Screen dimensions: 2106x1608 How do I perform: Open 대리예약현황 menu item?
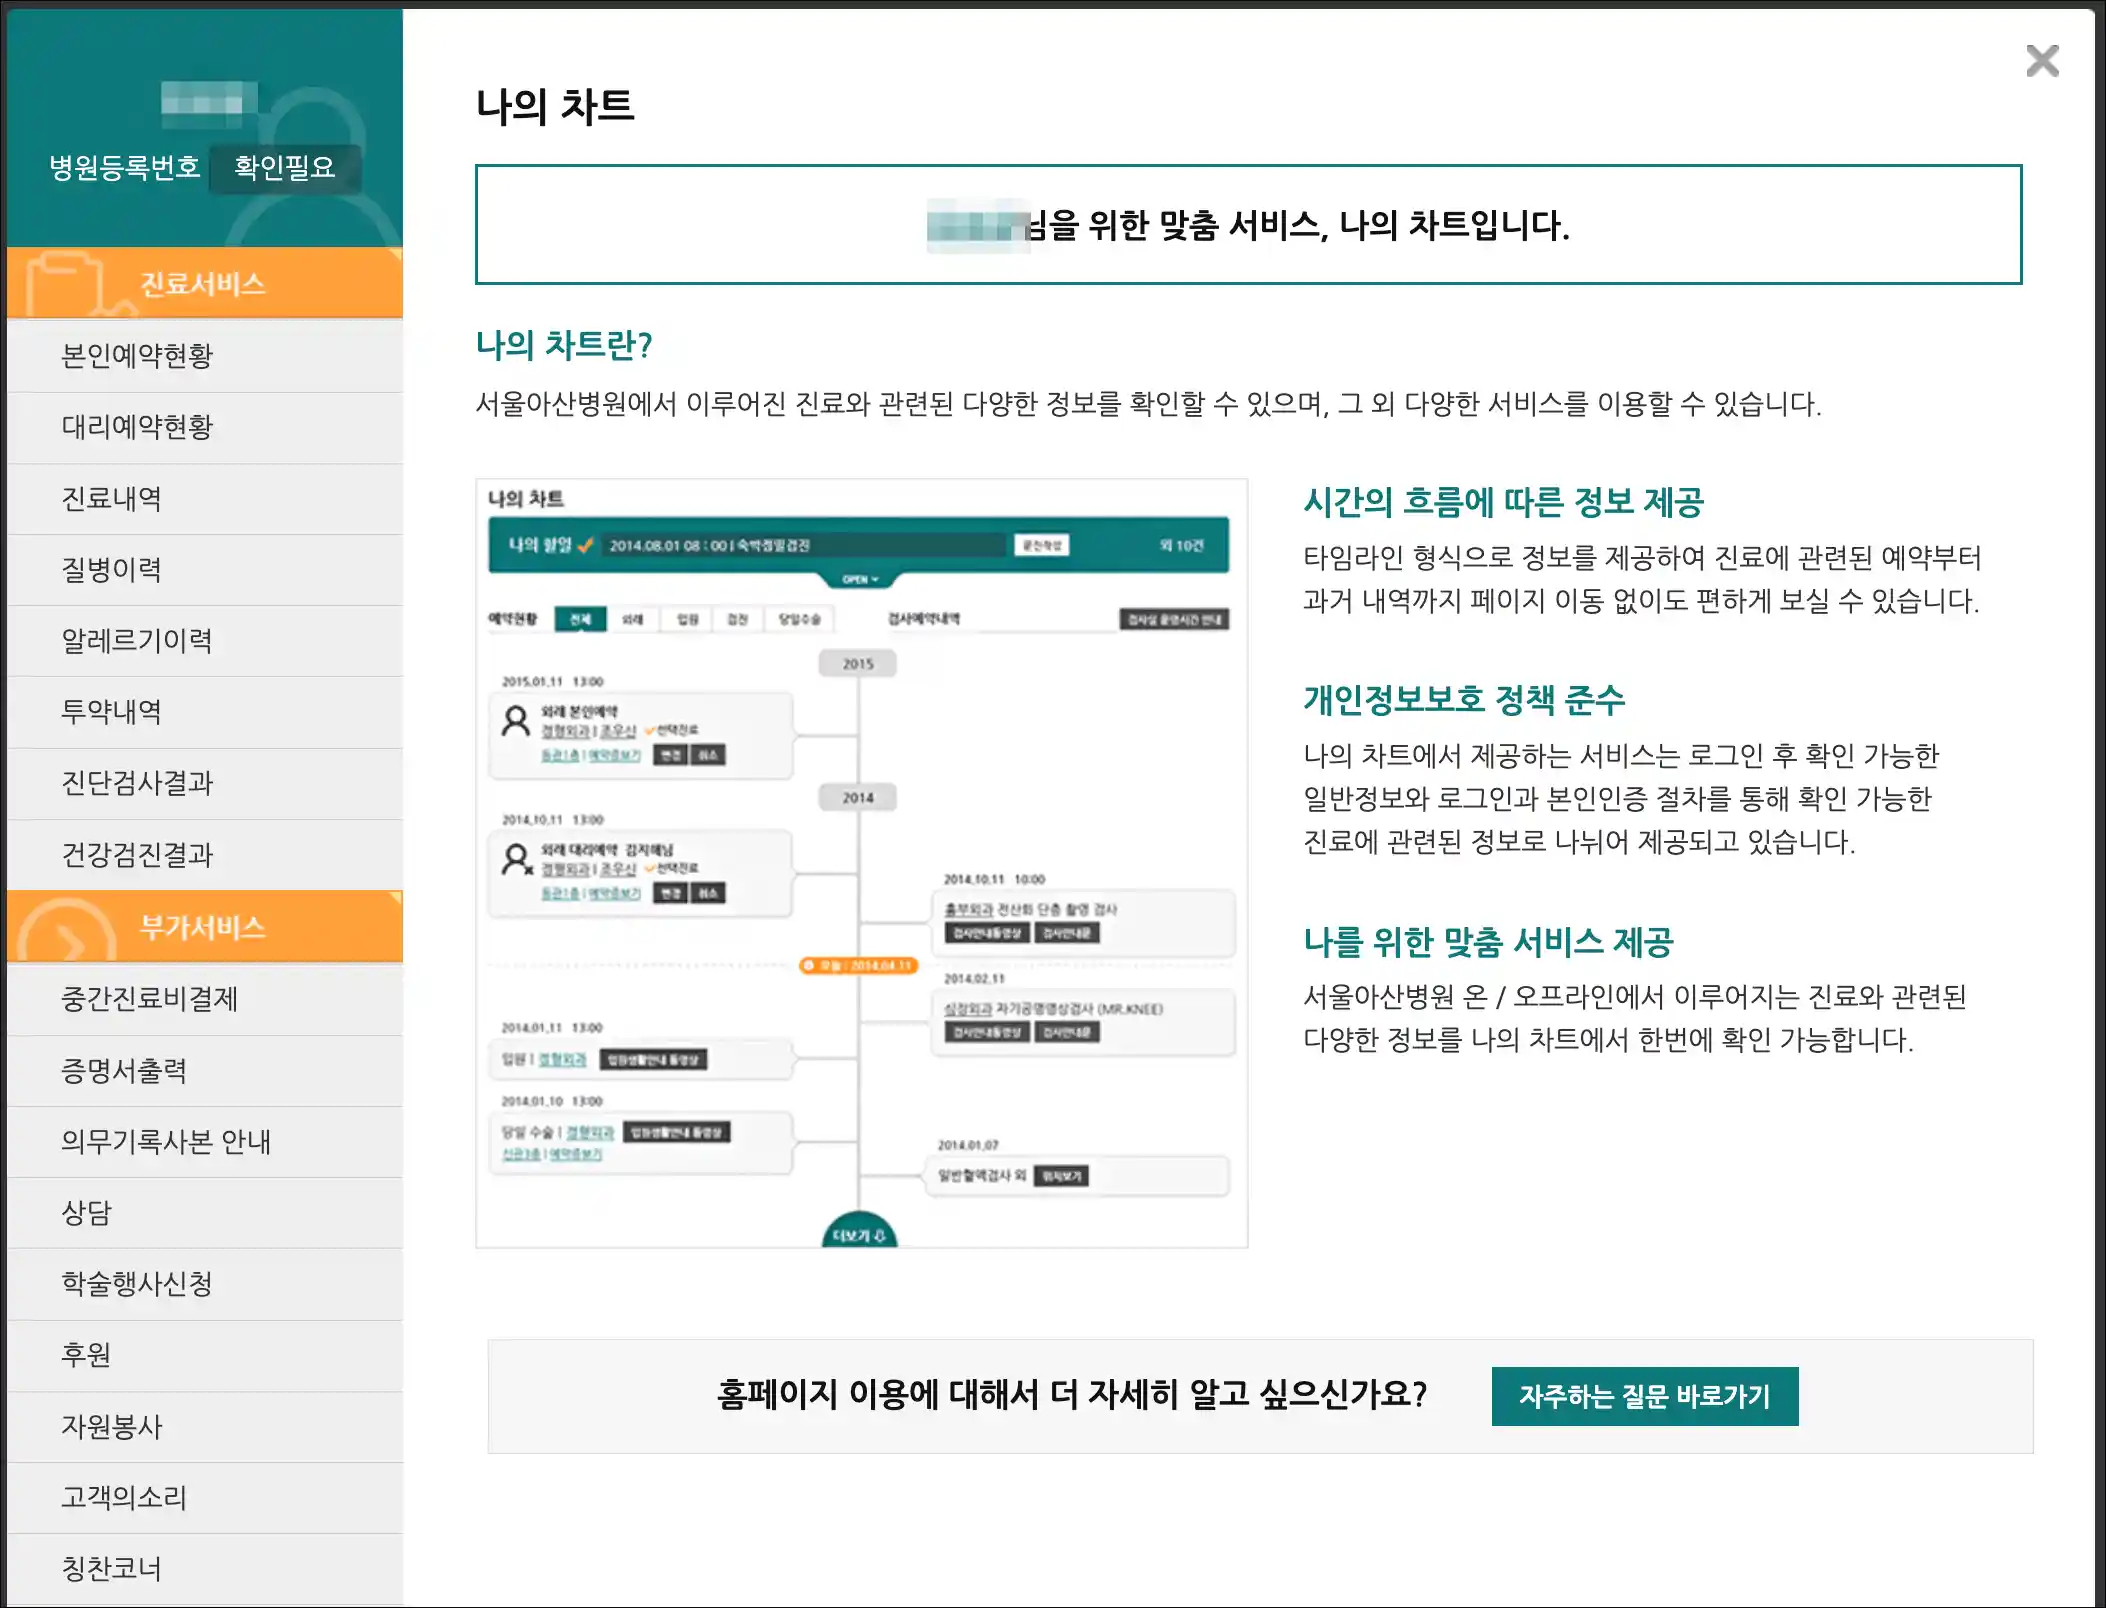pyautogui.click(x=205, y=427)
